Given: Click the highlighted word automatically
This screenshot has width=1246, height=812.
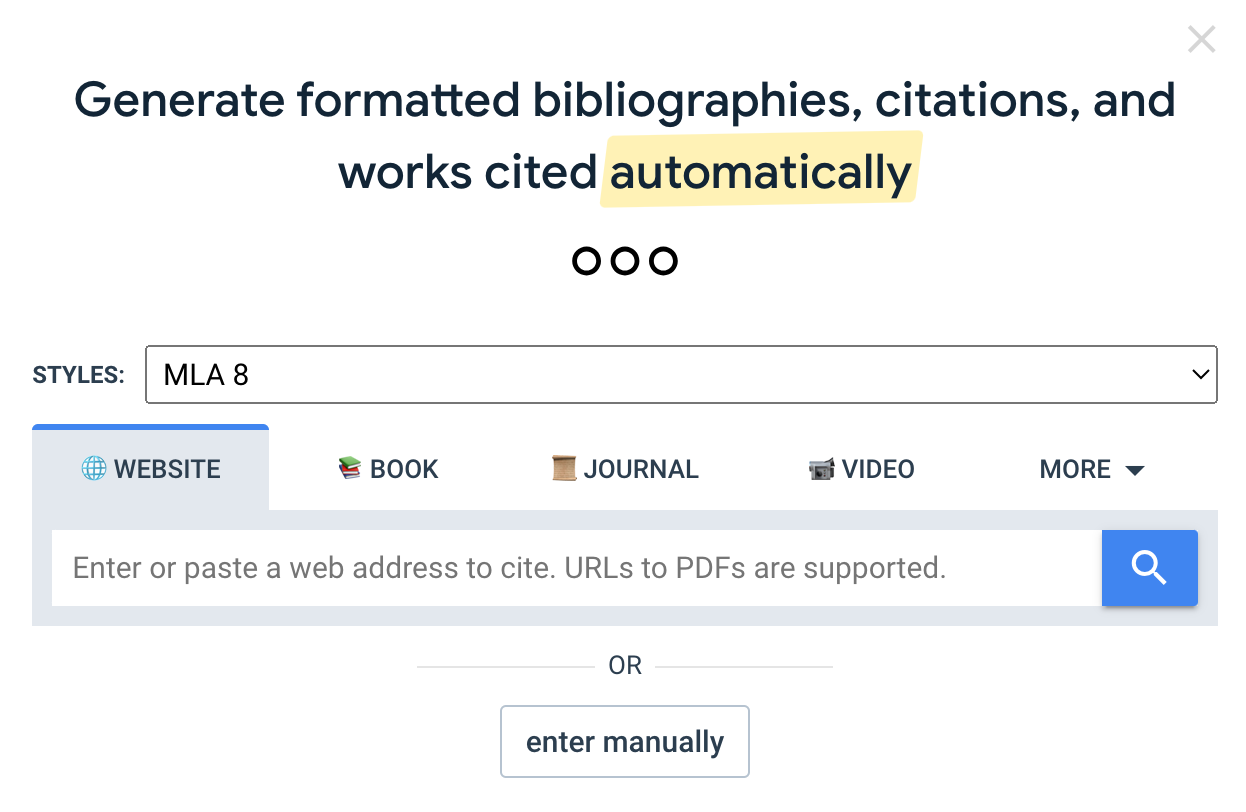Looking at the screenshot, I should pyautogui.click(x=760, y=172).
